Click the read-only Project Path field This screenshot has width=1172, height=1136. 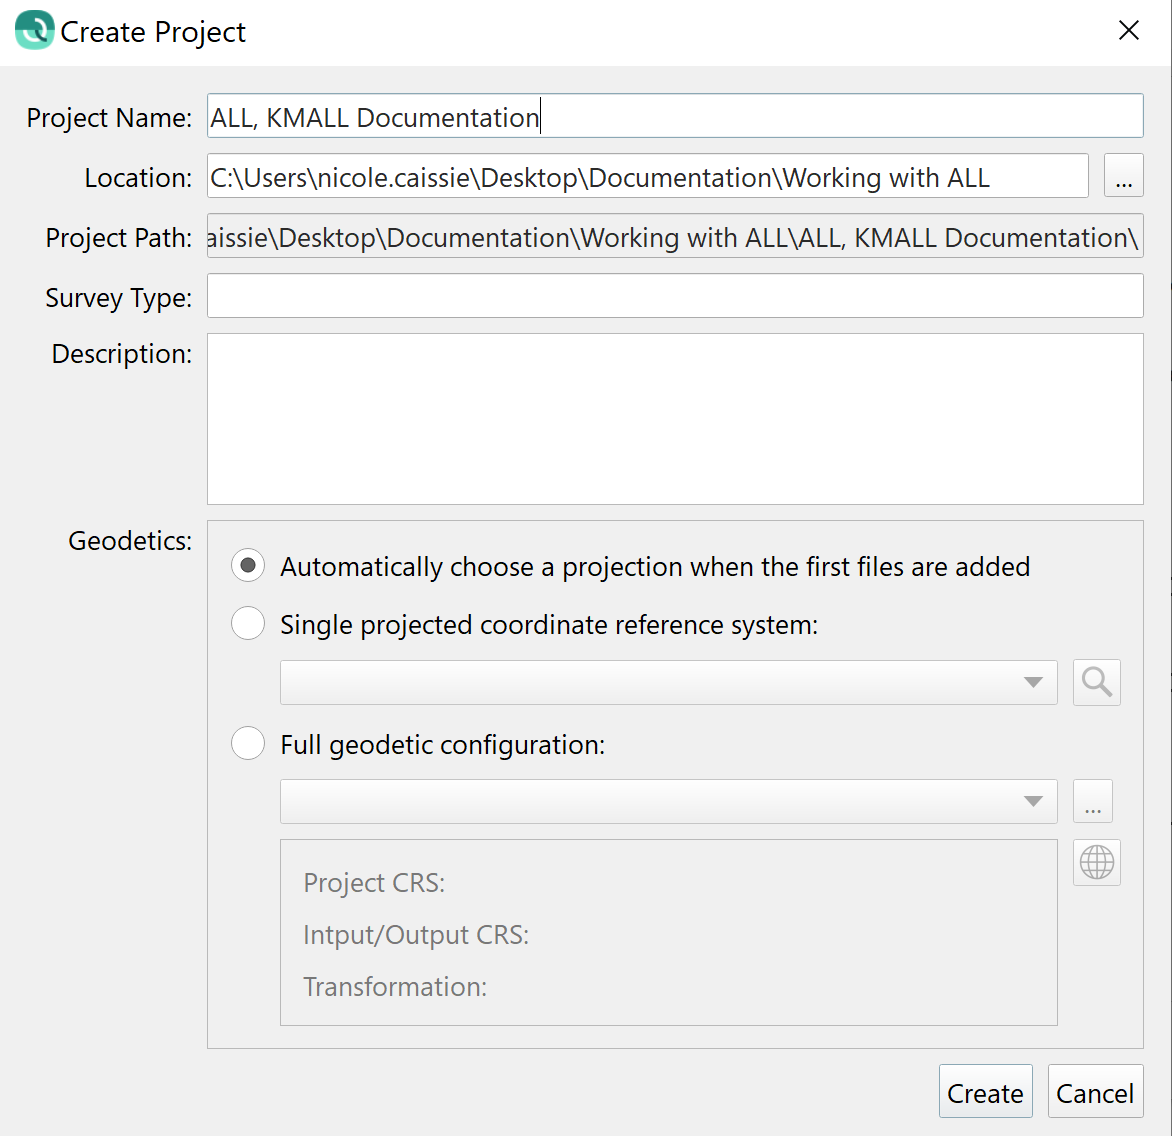(x=674, y=237)
